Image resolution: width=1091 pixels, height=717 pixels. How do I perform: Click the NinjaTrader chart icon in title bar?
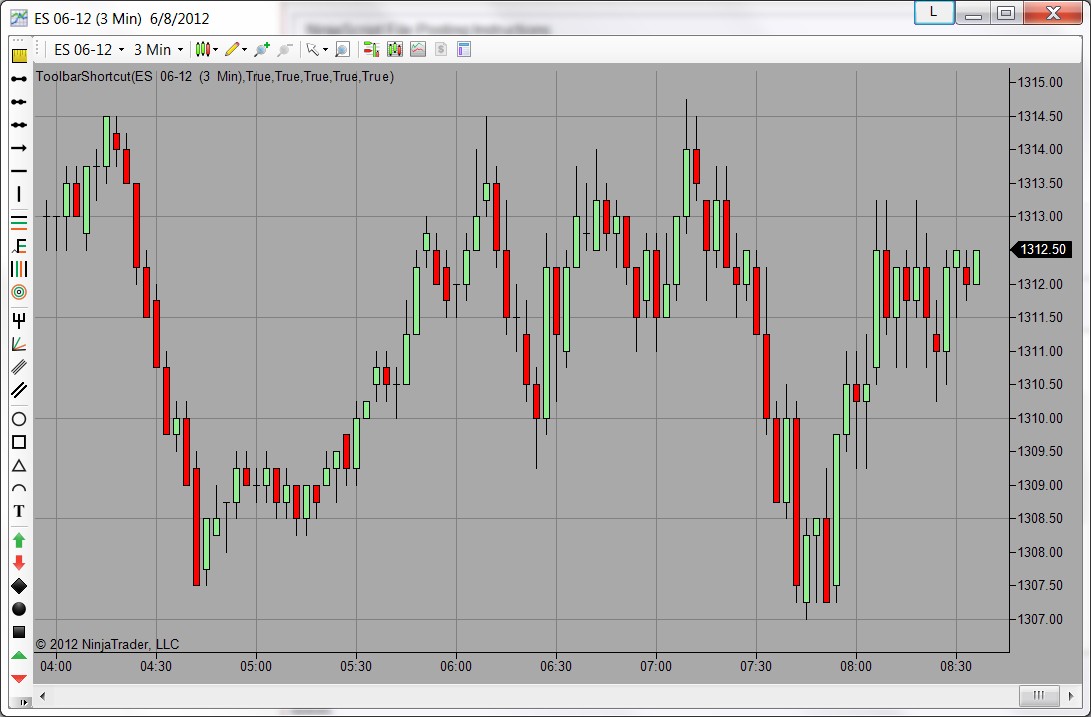[x=19, y=18]
